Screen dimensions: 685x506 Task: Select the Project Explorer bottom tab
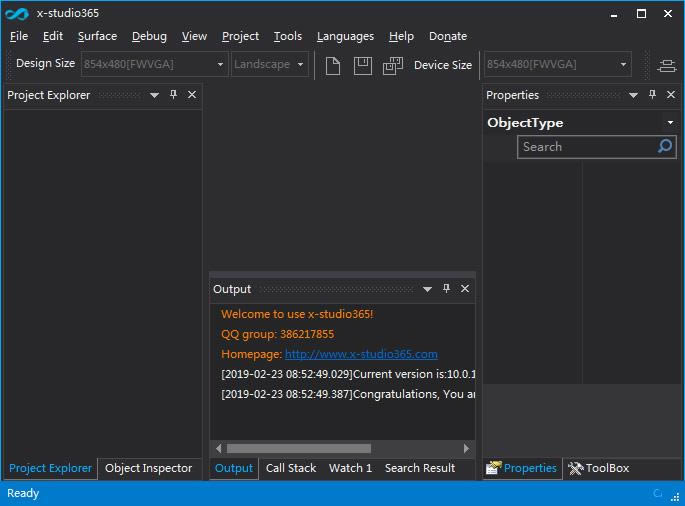[x=50, y=468]
